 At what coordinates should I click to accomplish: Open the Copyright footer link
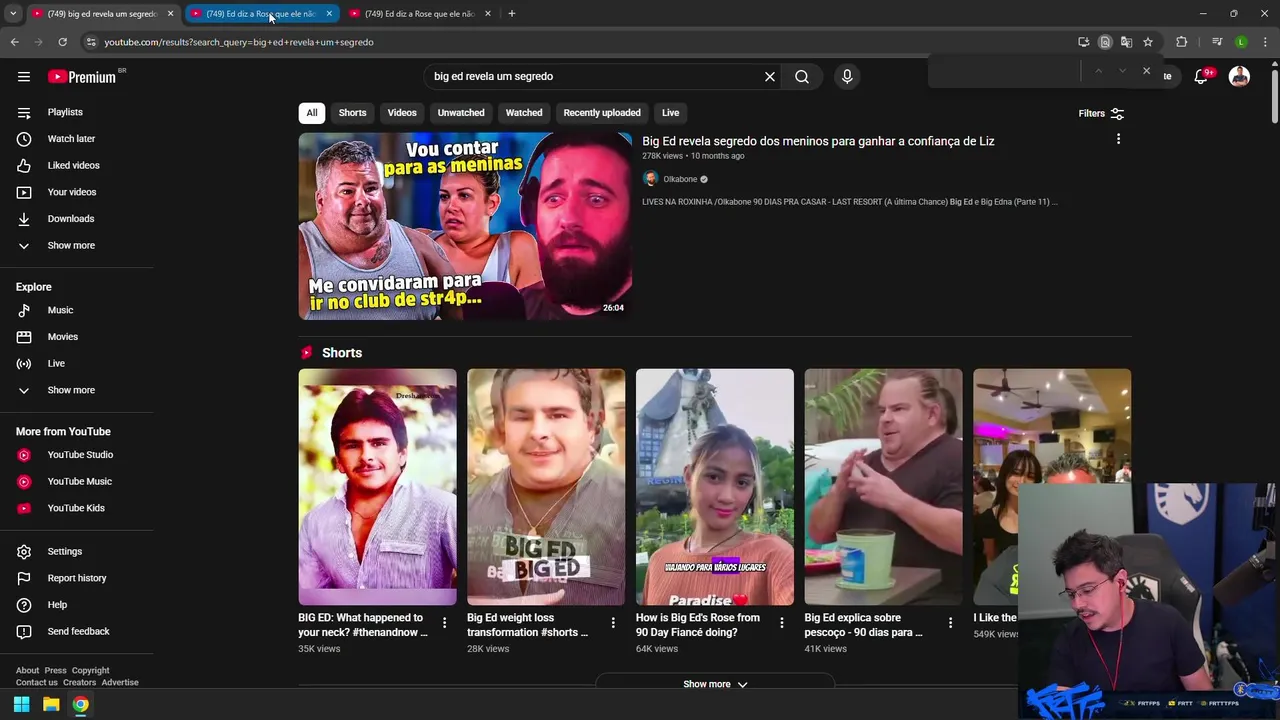point(90,671)
